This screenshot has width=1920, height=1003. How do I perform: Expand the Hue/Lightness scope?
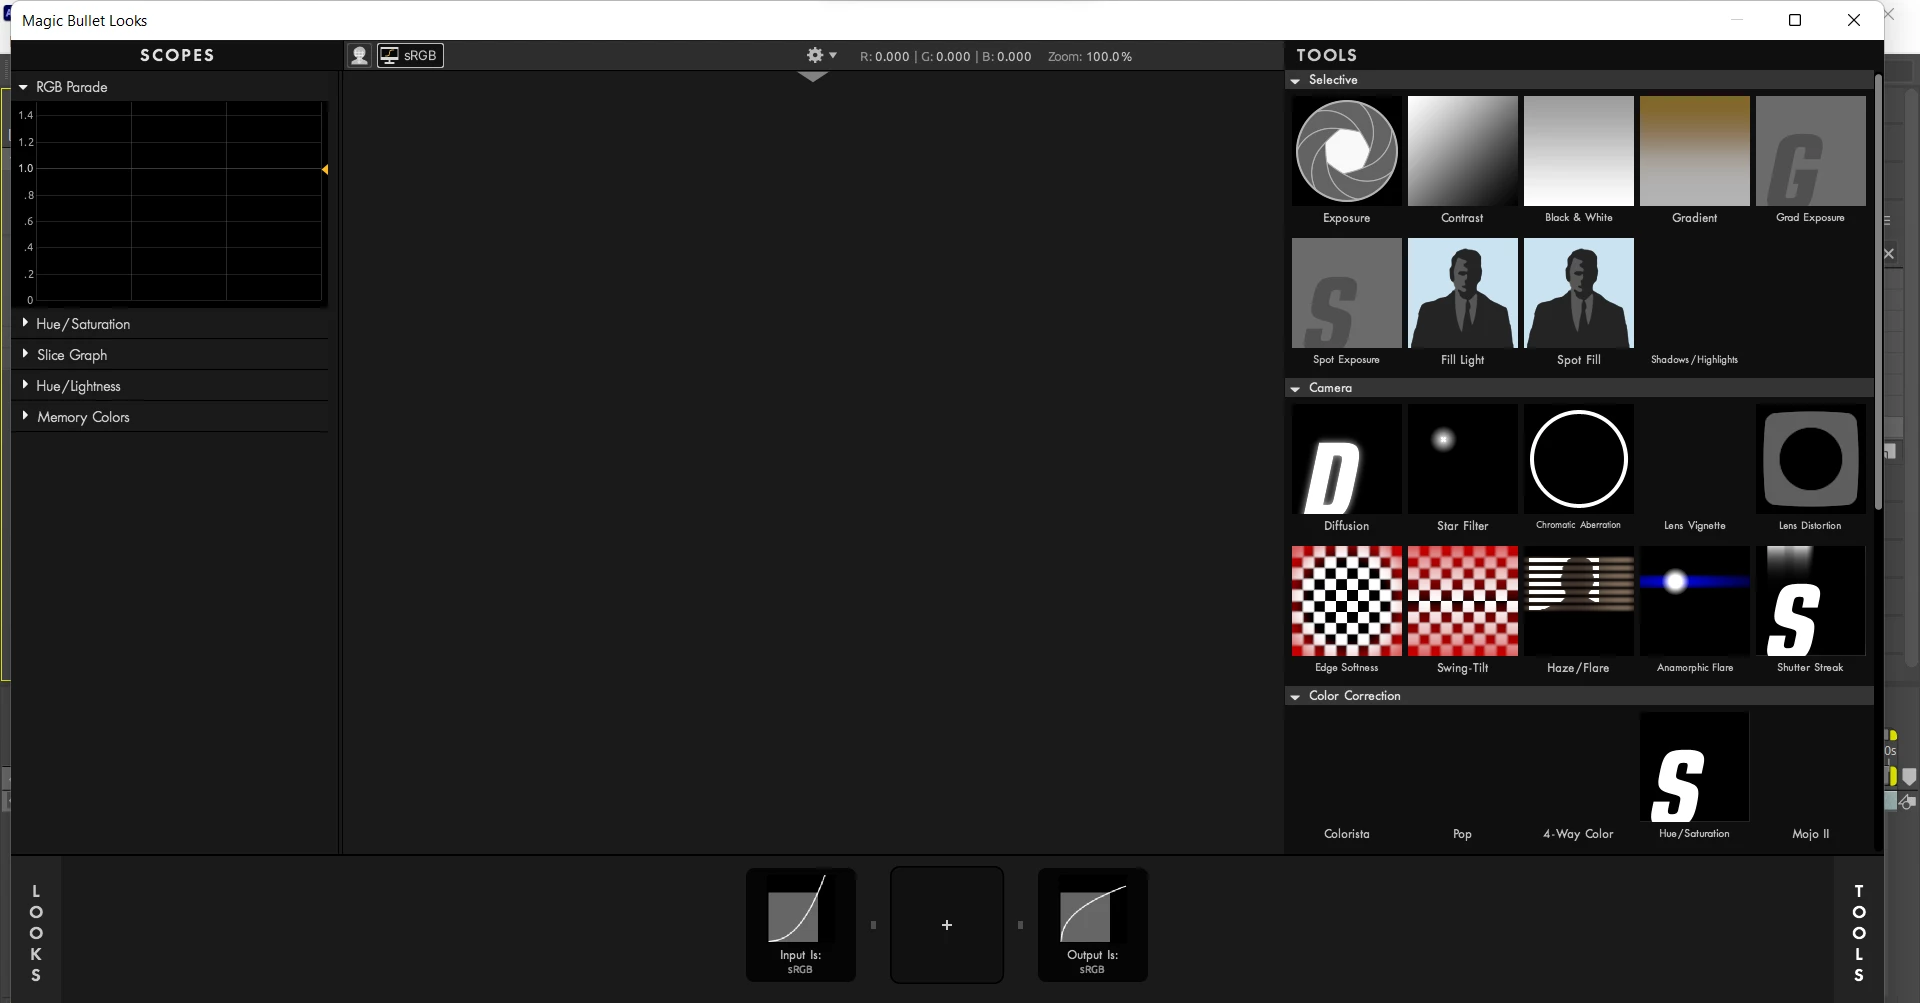pos(25,385)
